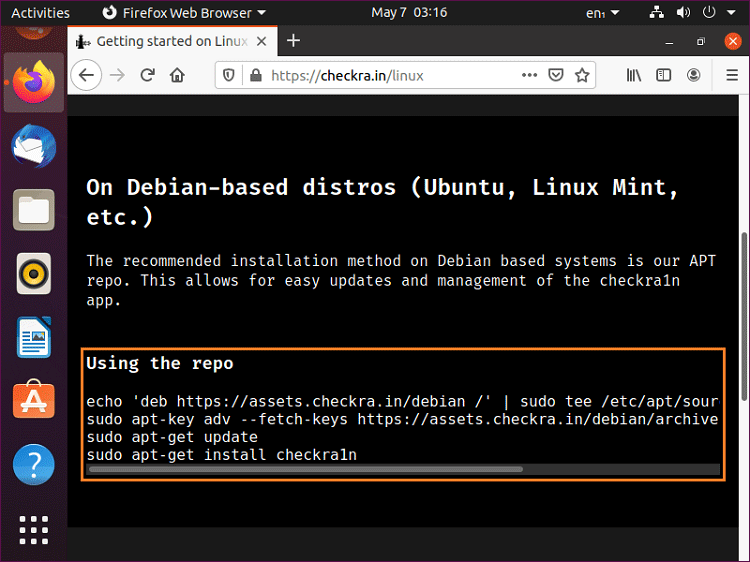Click the 'sudo apt-get install checkra1n' line

click(221, 454)
